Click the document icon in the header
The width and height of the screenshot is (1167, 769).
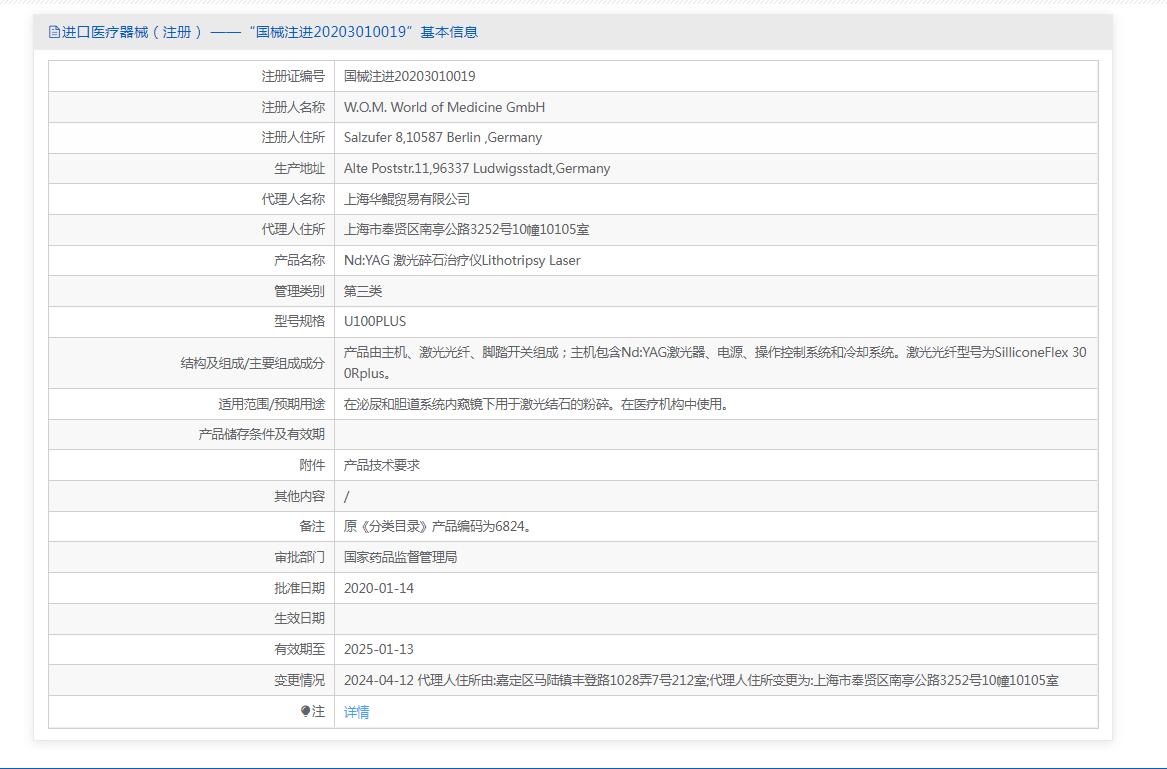54,32
